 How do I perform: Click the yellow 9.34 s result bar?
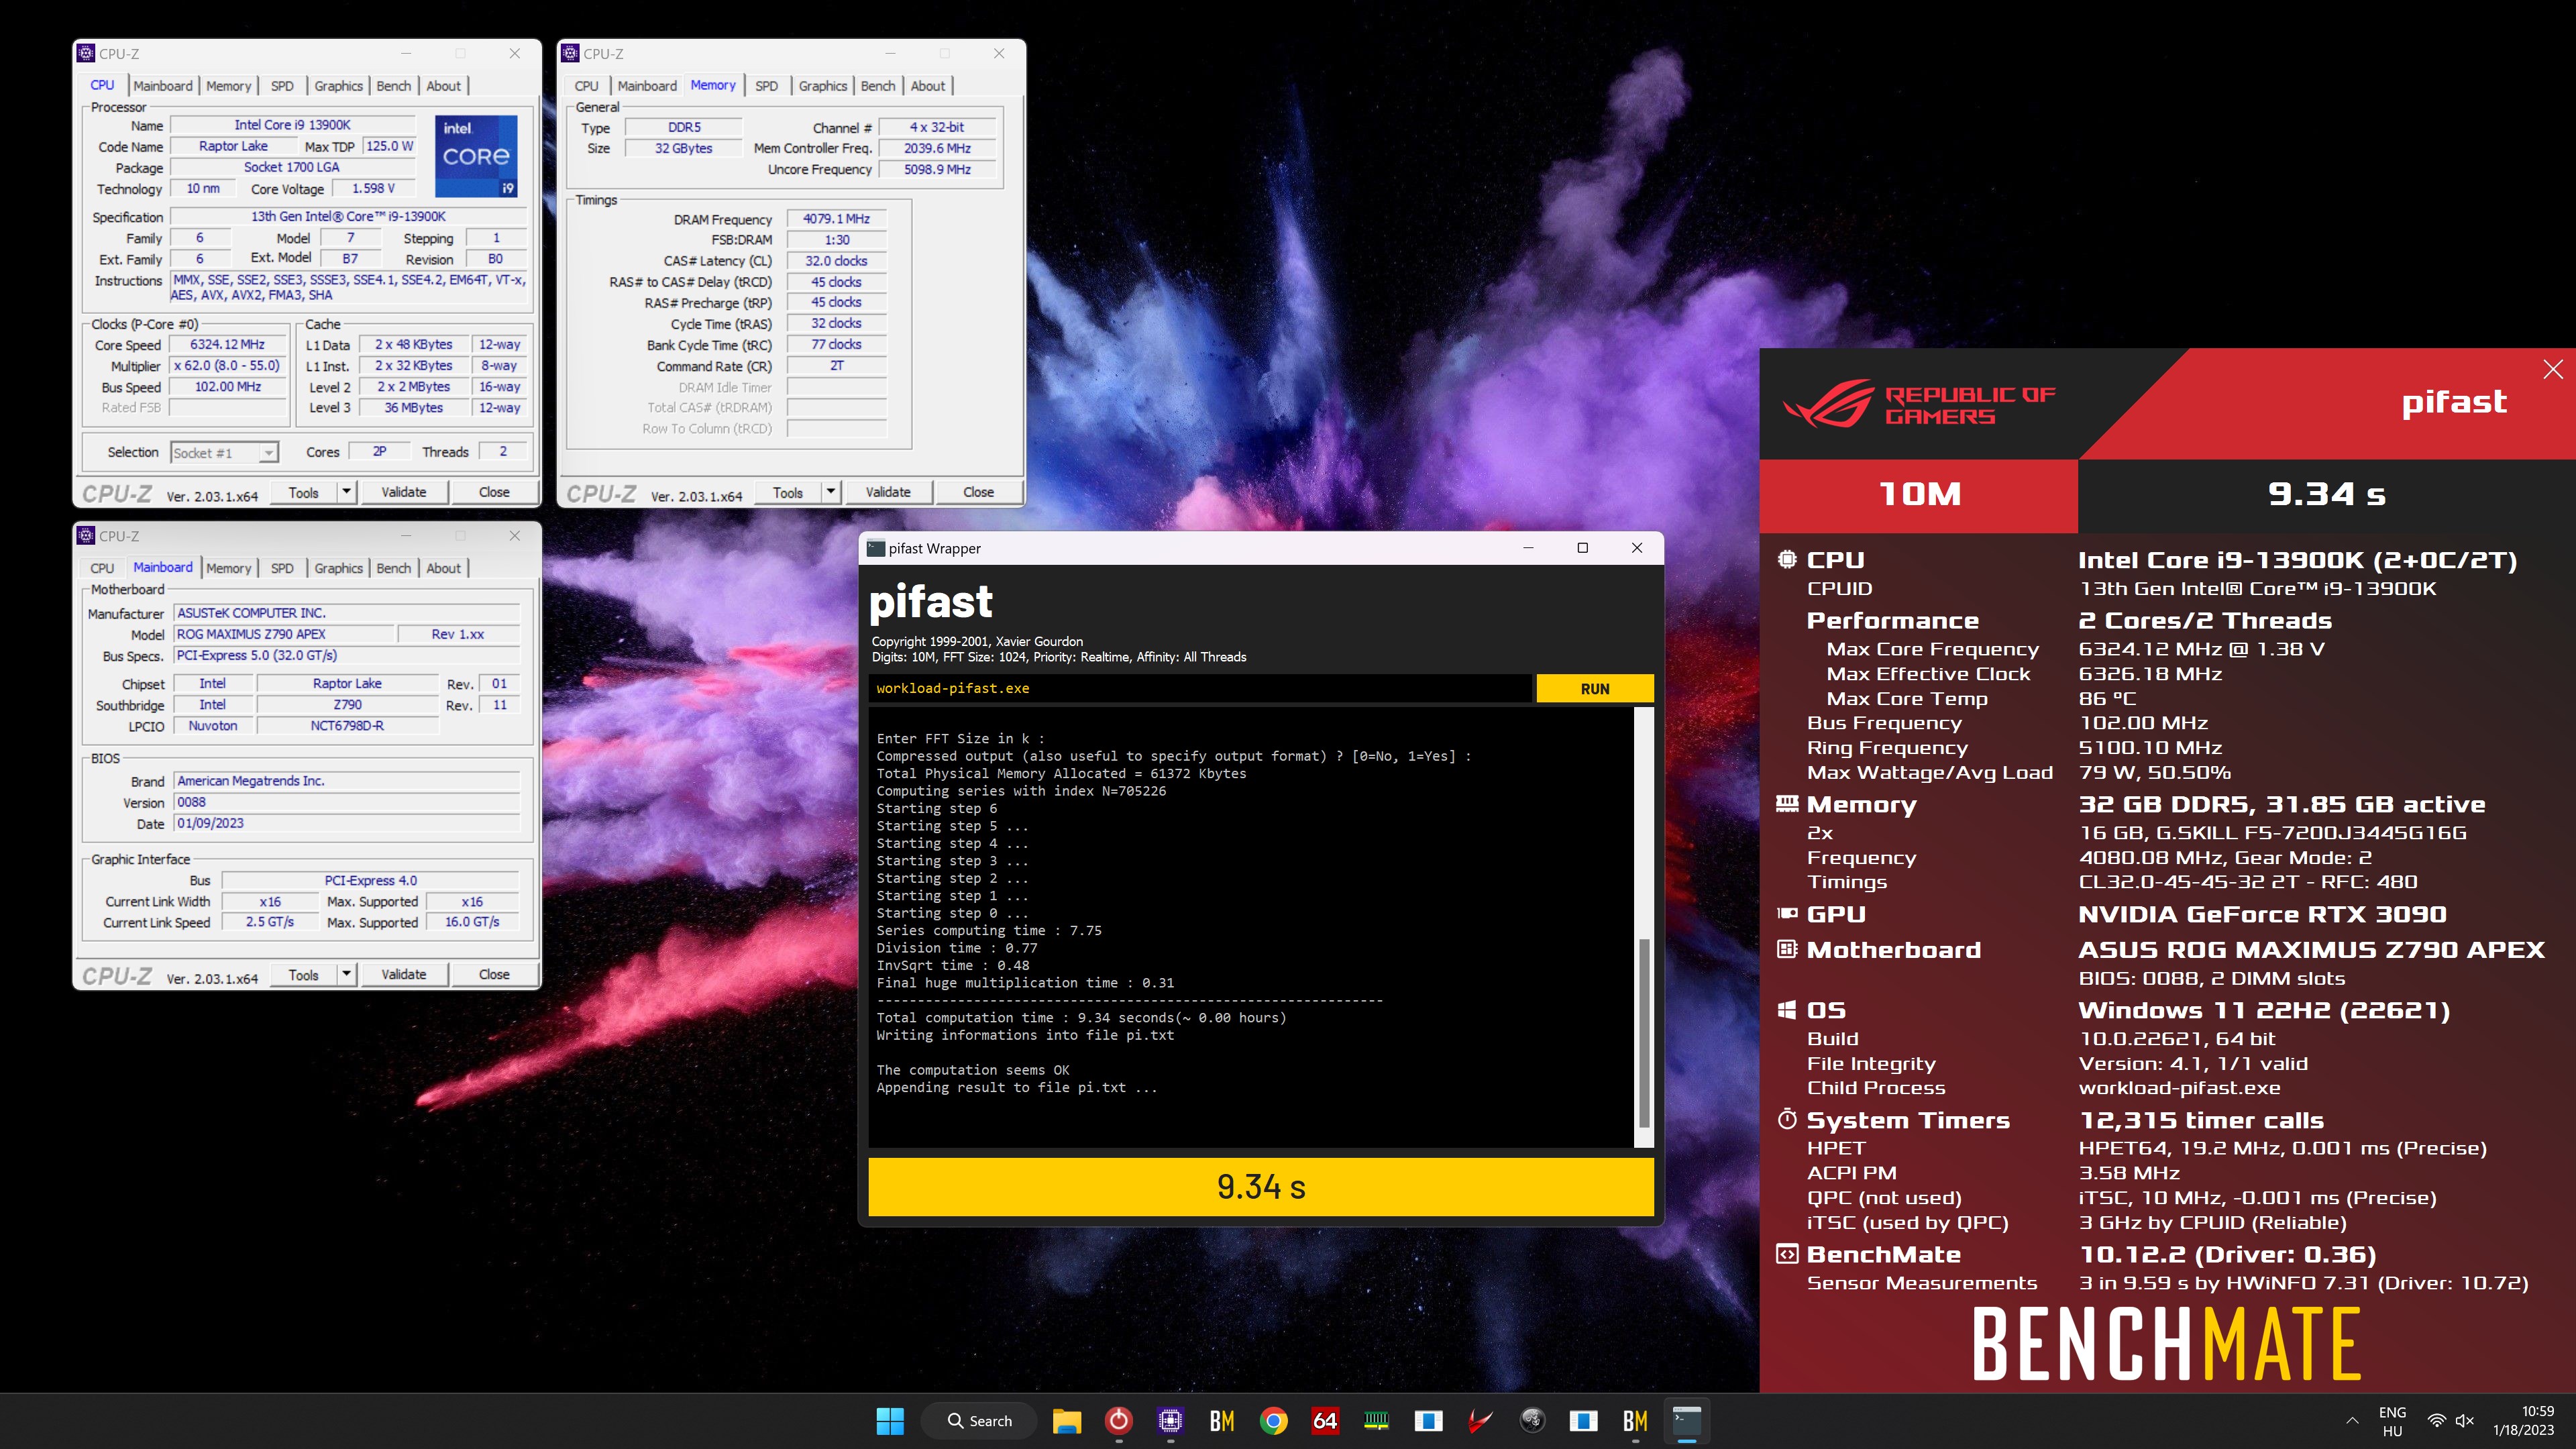click(1261, 1187)
